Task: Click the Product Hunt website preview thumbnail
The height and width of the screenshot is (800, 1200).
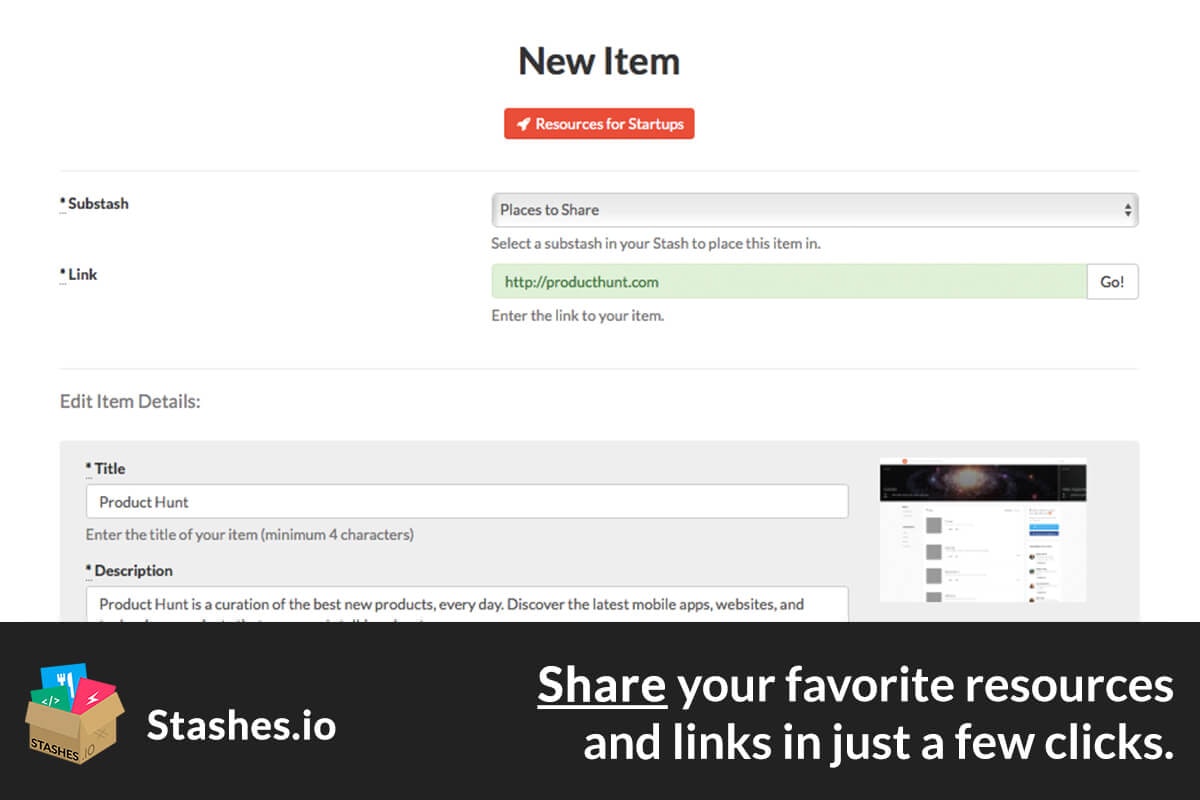Action: tap(983, 530)
